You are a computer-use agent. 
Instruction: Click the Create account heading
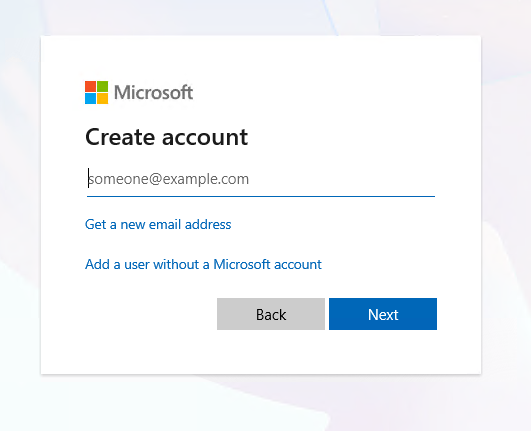[167, 137]
